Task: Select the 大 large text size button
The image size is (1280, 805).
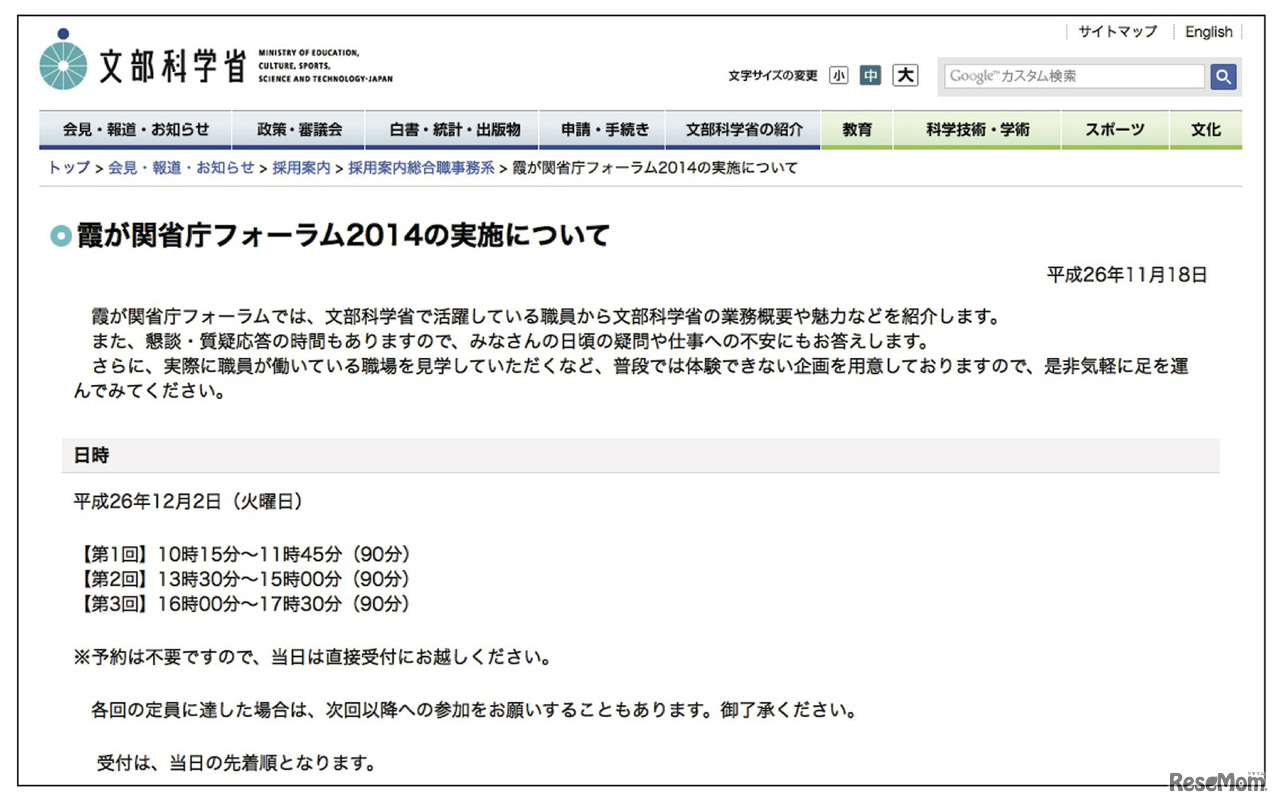Action: coord(905,76)
